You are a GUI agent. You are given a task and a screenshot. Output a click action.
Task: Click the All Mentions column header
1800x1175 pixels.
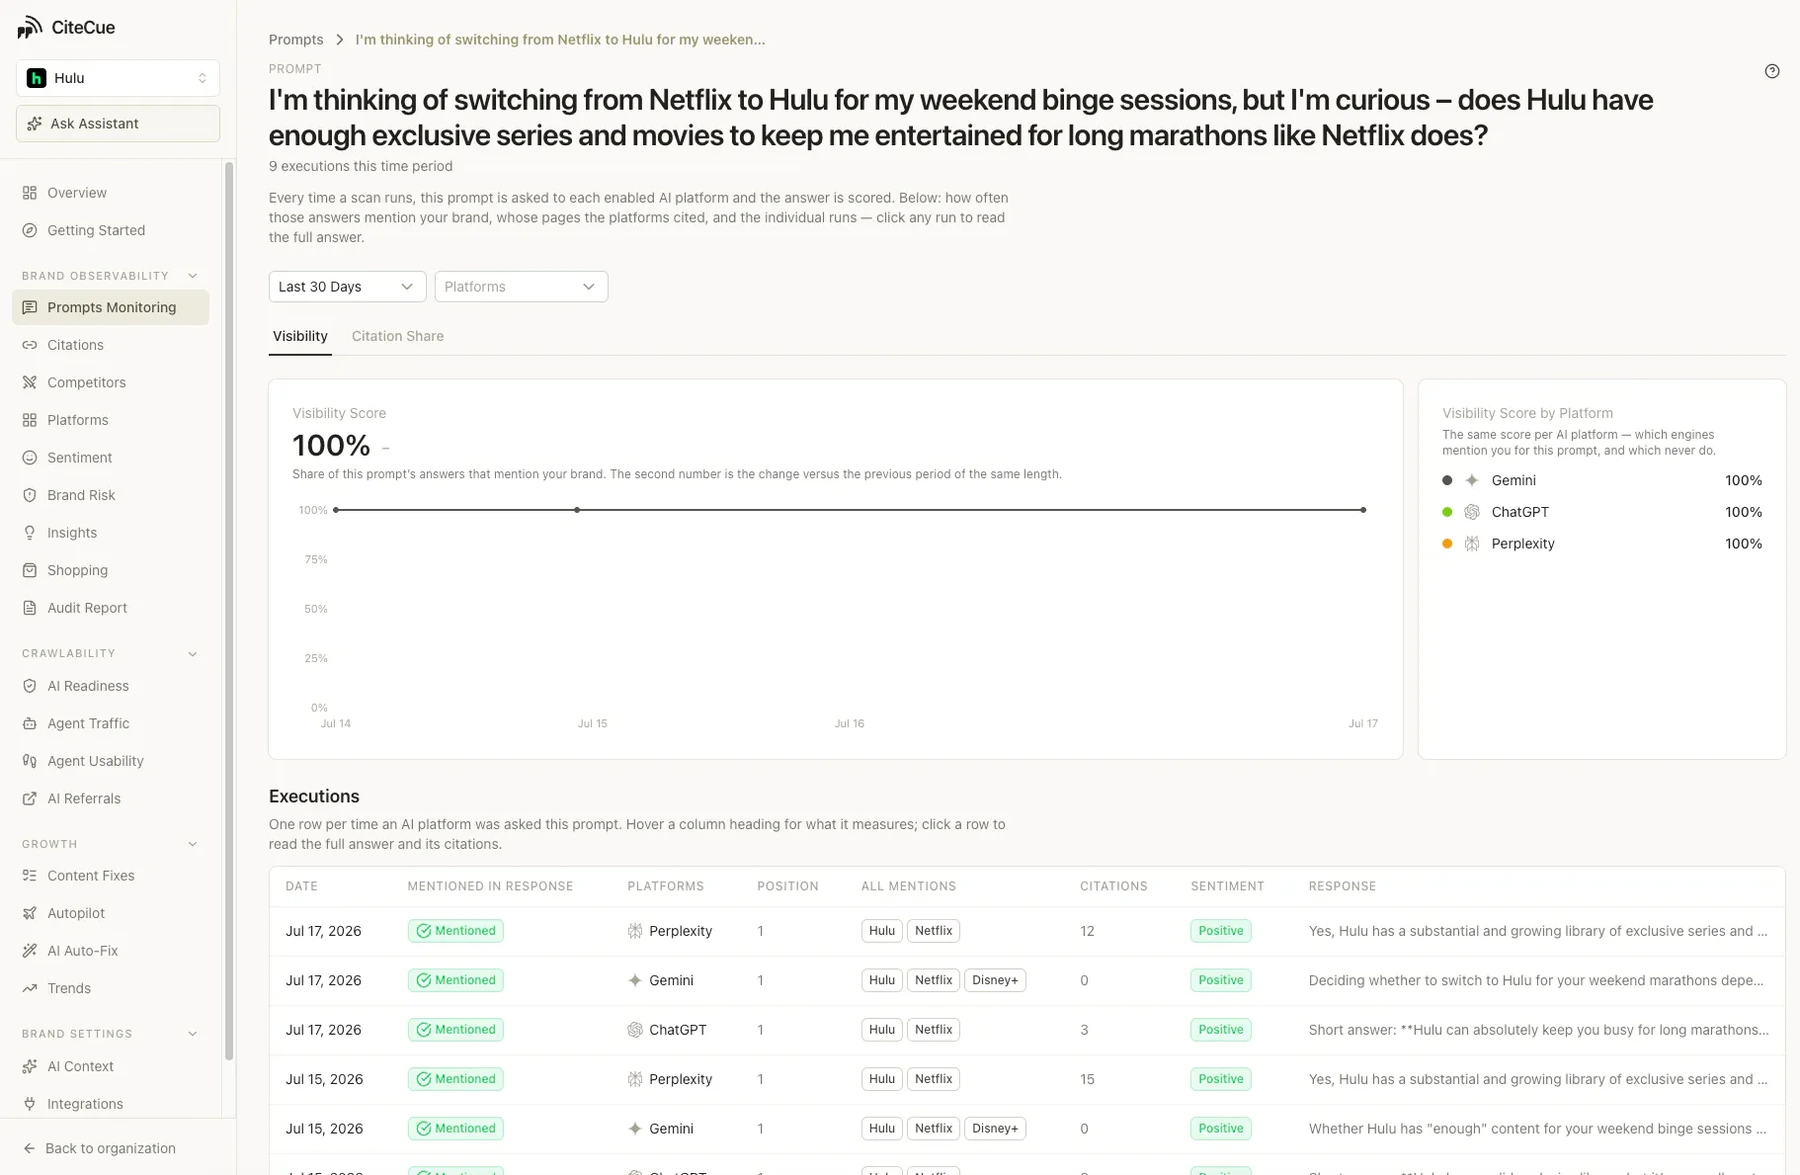coord(908,886)
